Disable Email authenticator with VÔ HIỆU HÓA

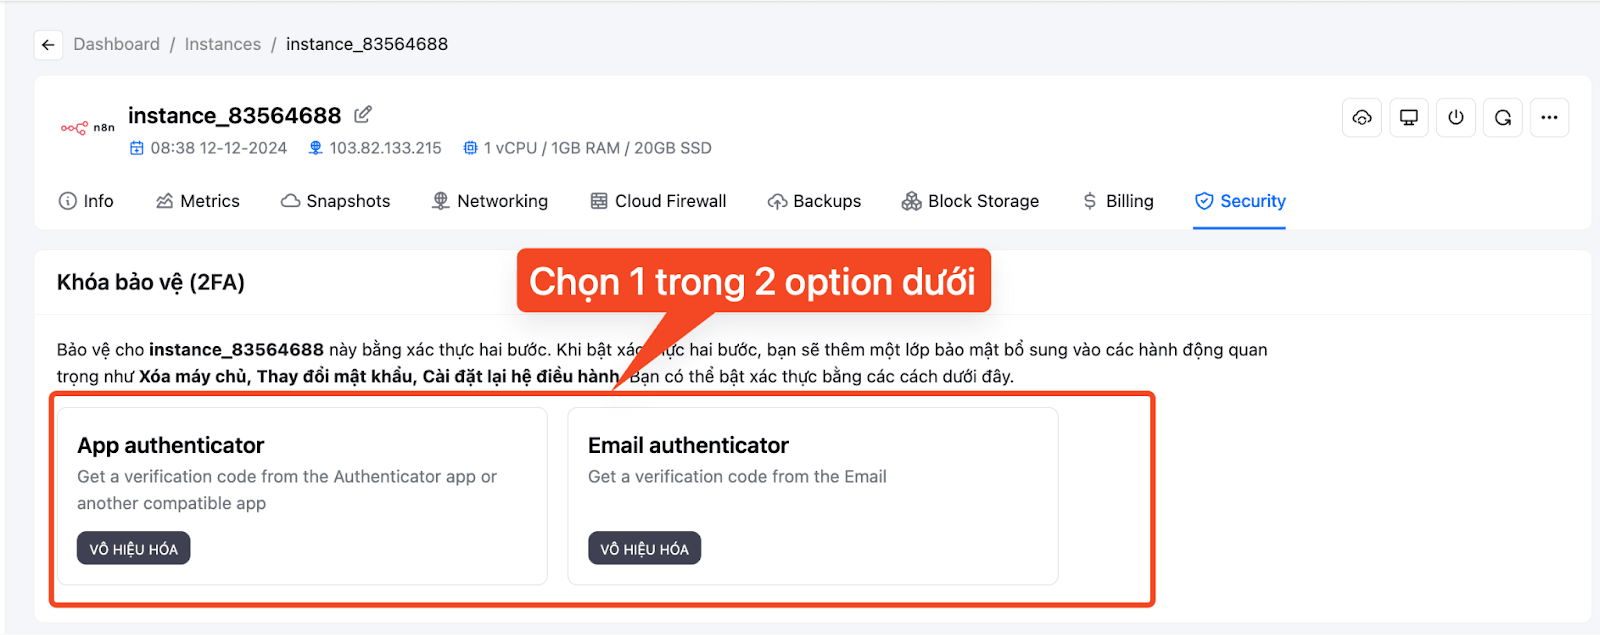click(645, 548)
